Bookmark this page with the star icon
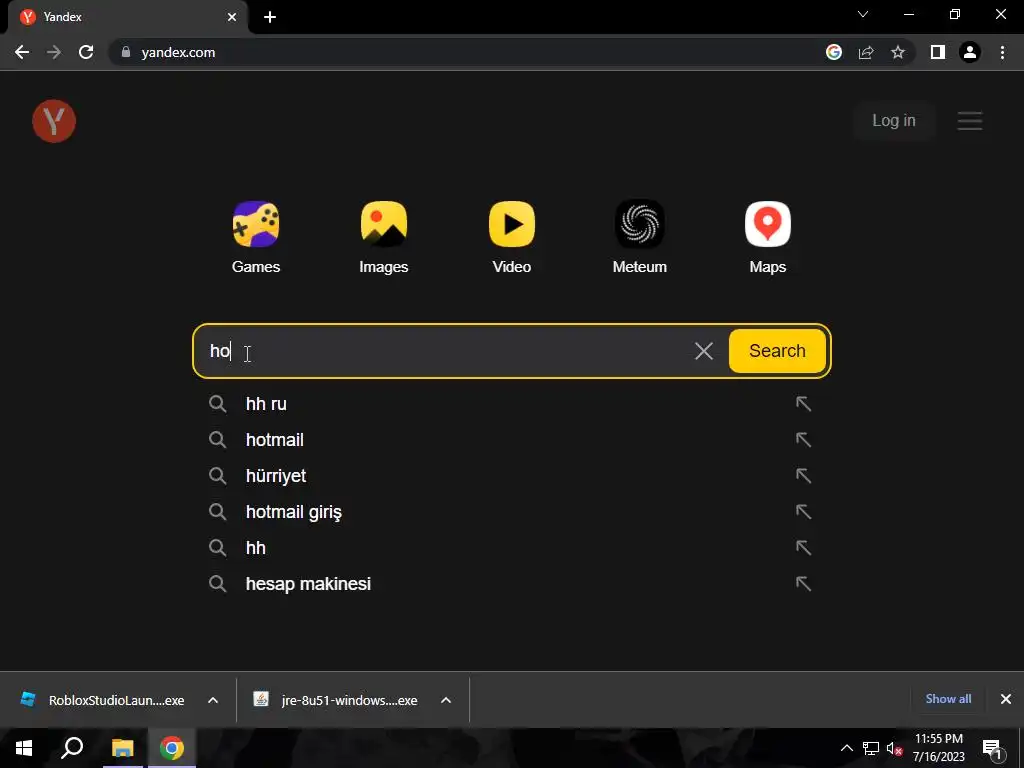 pyautogui.click(x=898, y=52)
